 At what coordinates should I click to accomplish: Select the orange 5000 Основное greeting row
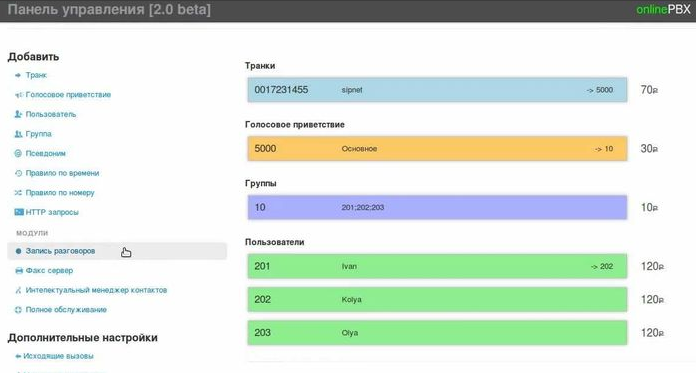coord(437,149)
